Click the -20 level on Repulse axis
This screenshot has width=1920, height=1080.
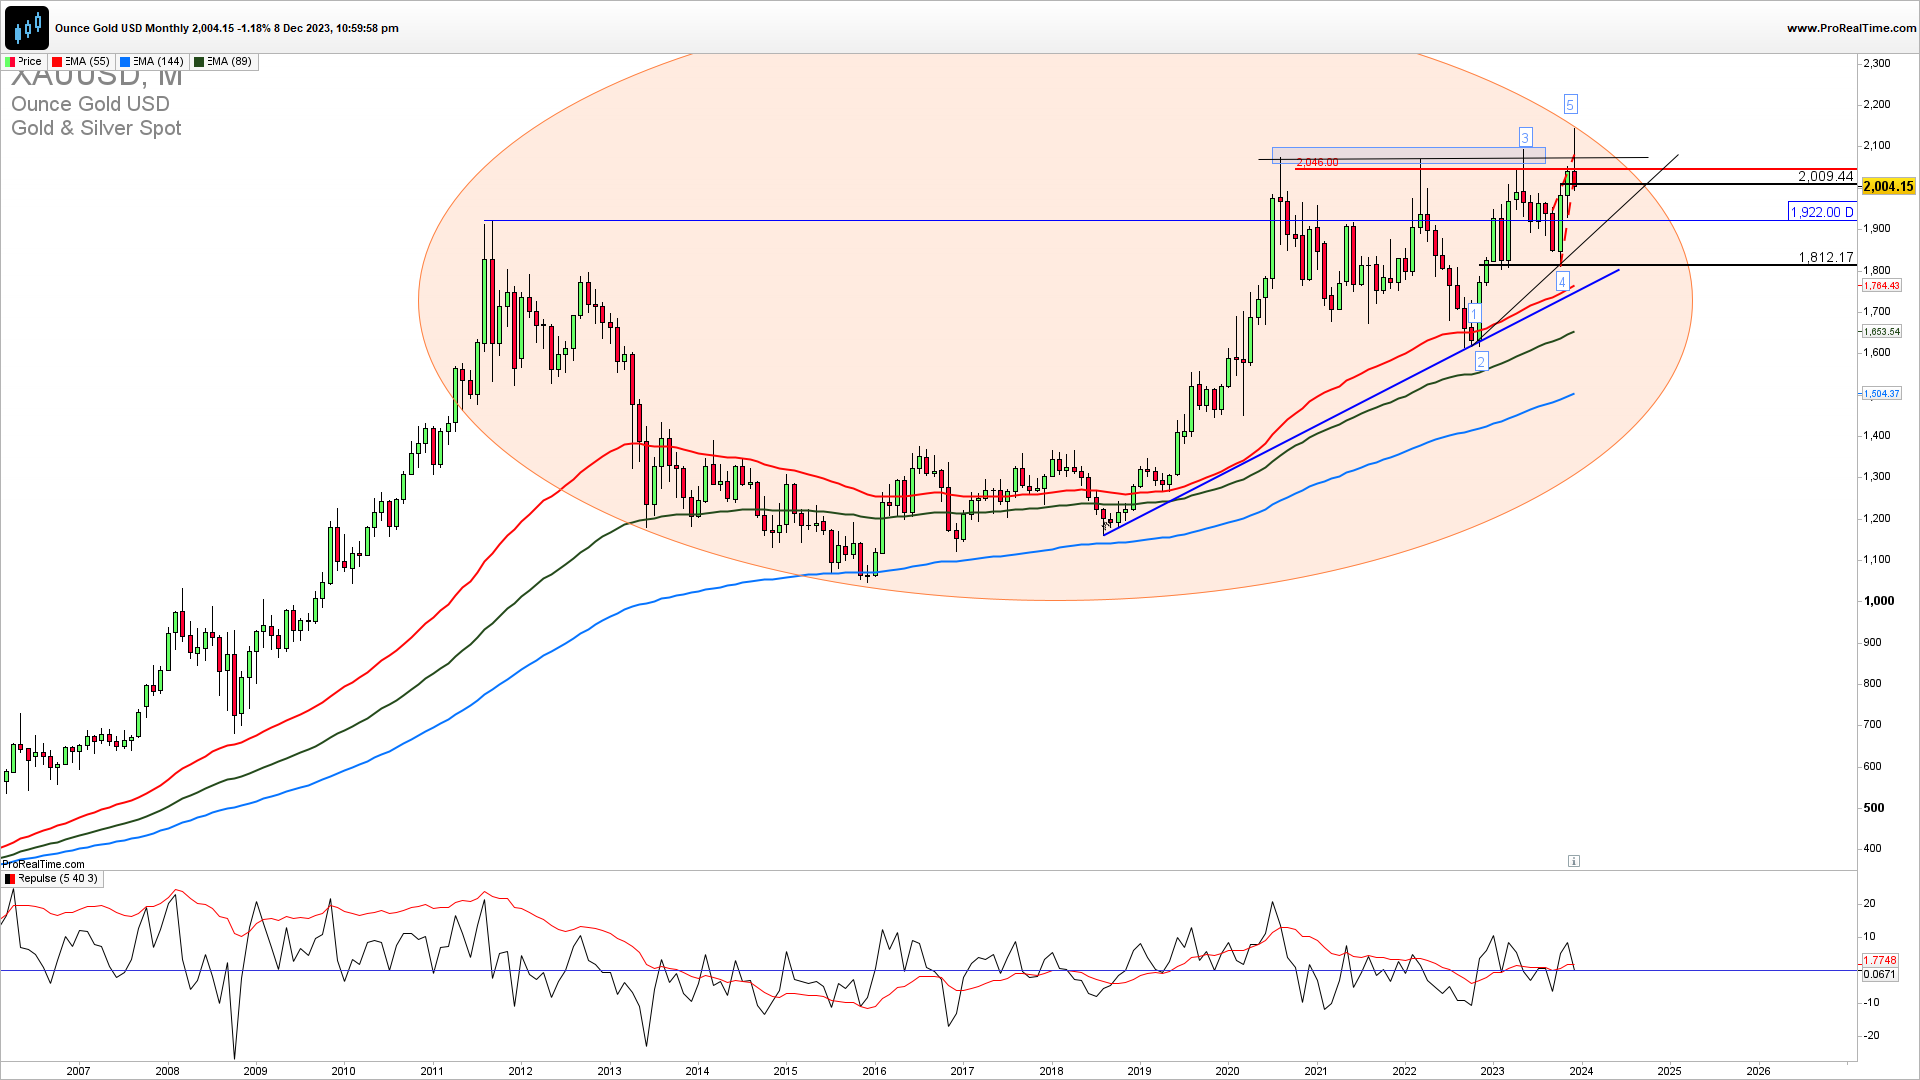coord(1871,1036)
